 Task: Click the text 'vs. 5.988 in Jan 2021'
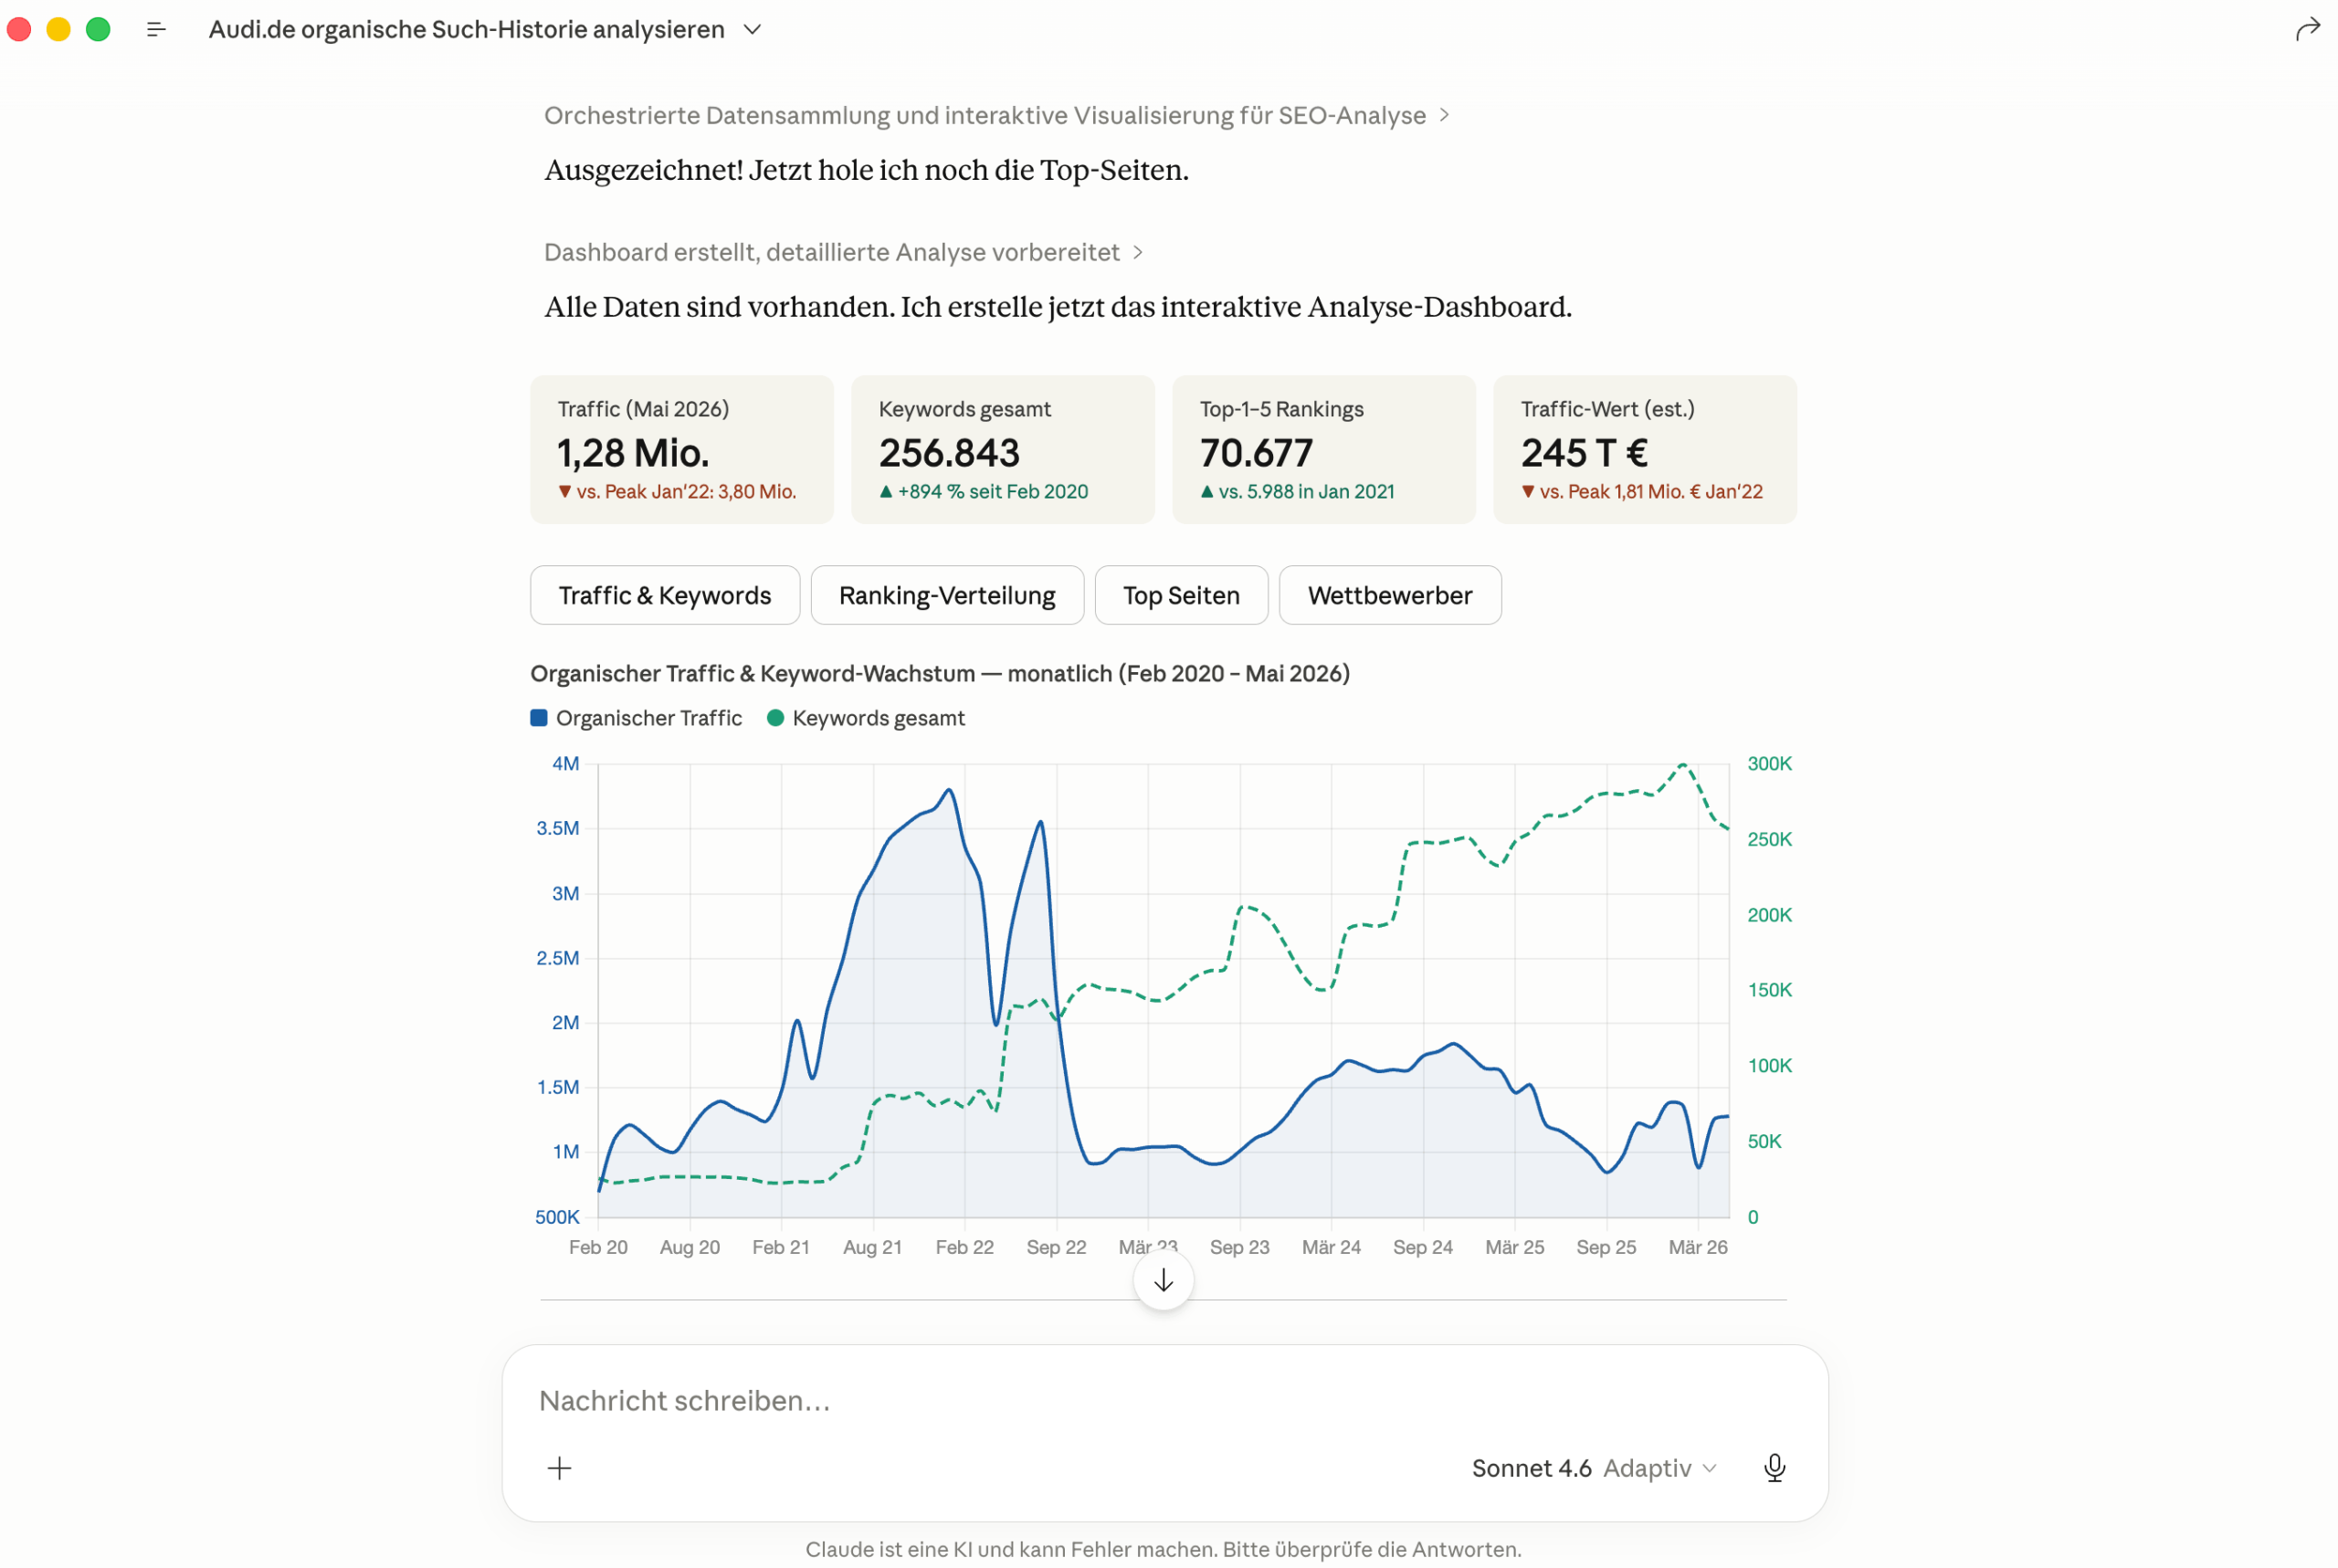[1306, 491]
